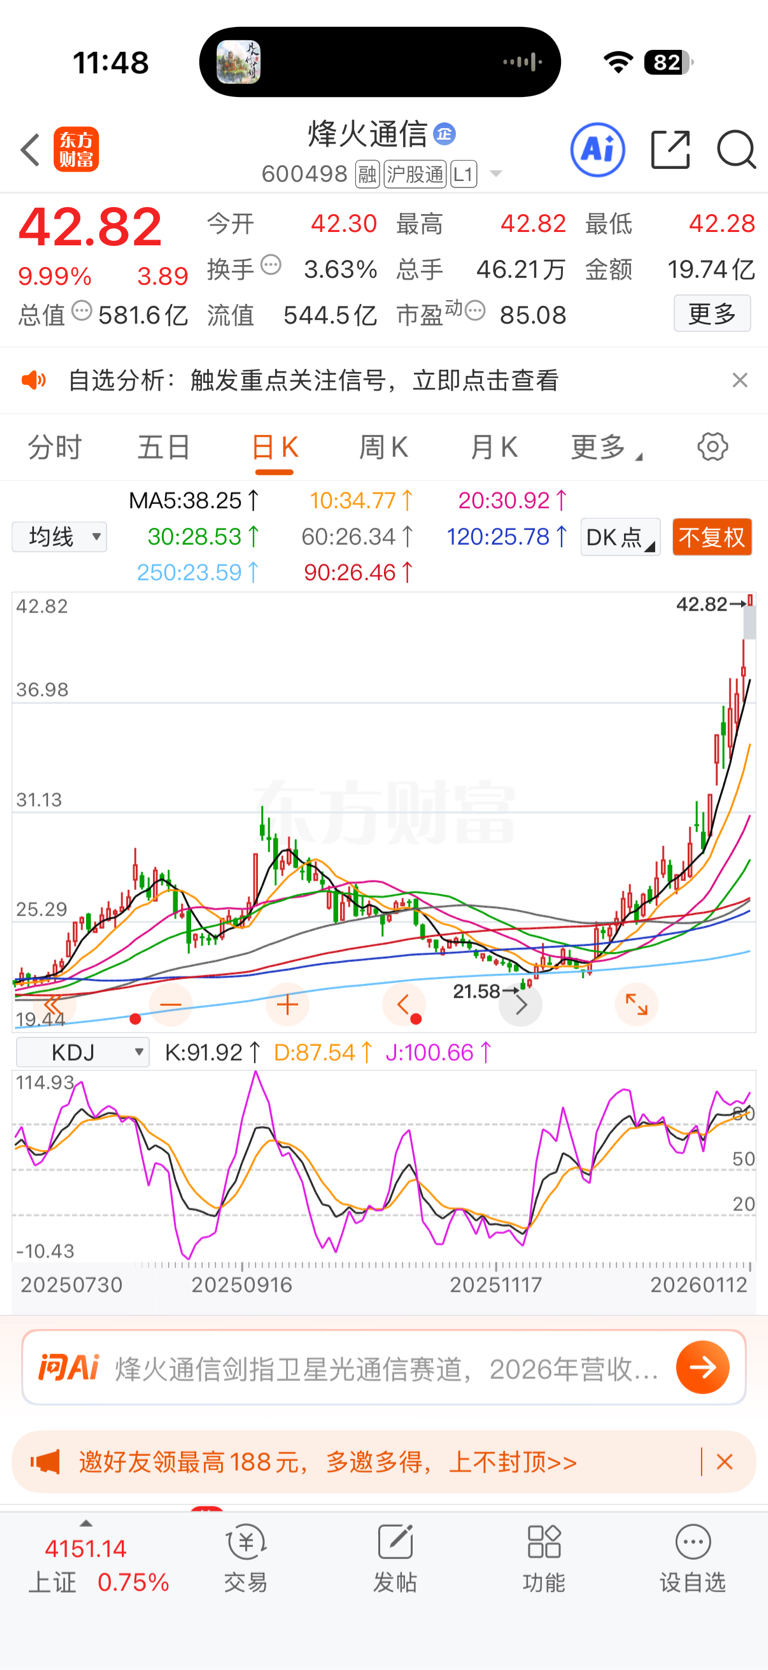768x1670 pixels.
Task: Close the invite friends banner
Action: (725, 1462)
